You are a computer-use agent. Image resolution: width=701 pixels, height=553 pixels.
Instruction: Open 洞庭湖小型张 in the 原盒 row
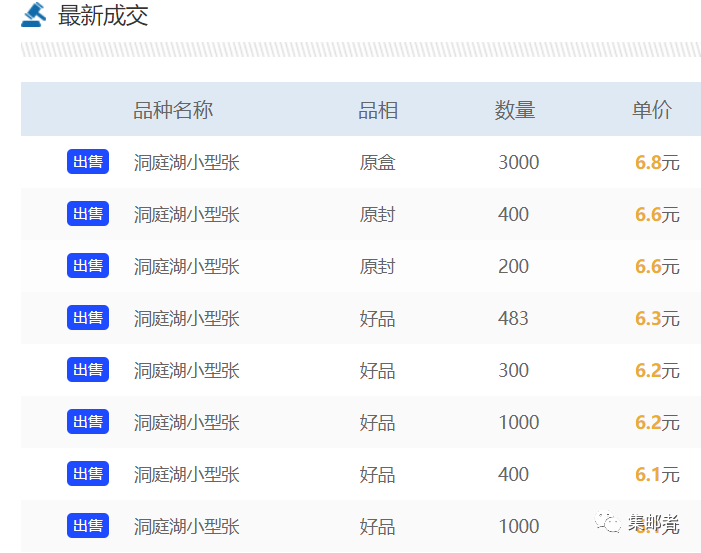click(x=187, y=162)
